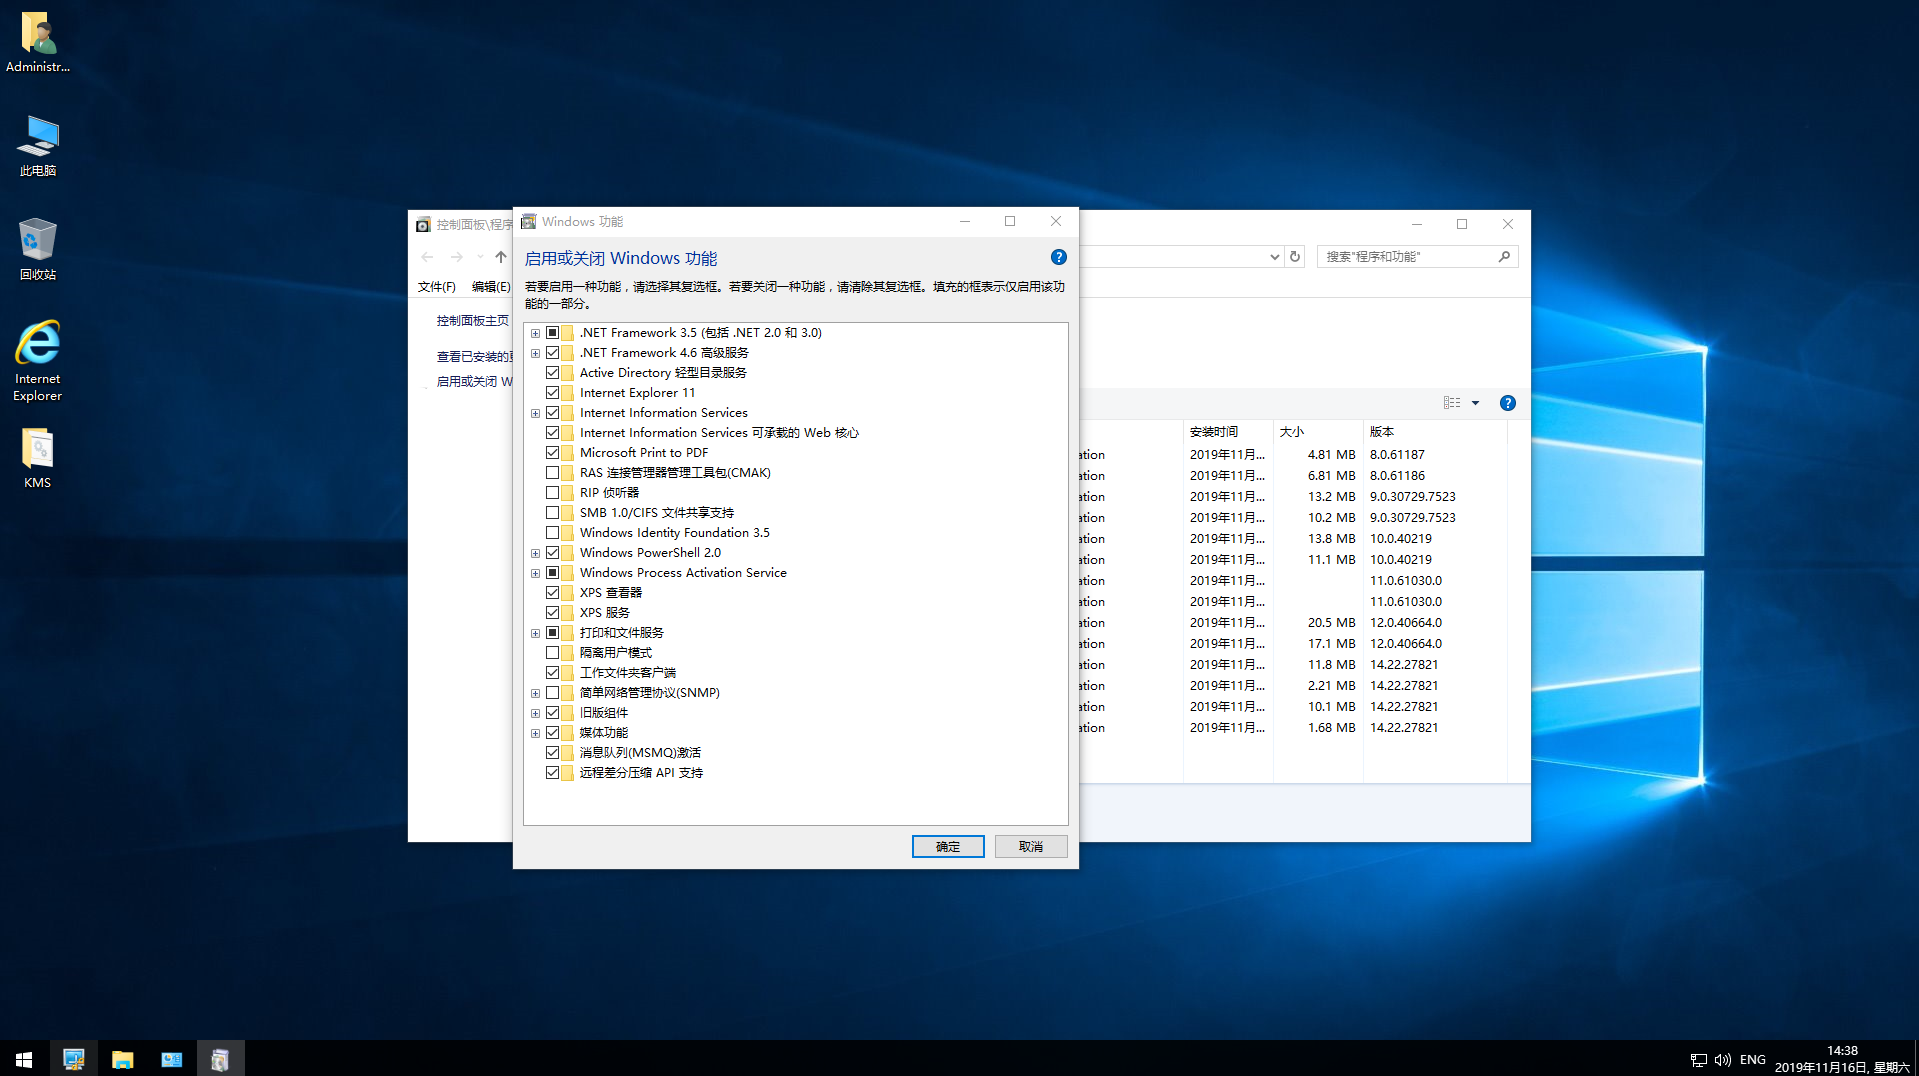Open the 编辑(E) menu

[x=491, y=287]
